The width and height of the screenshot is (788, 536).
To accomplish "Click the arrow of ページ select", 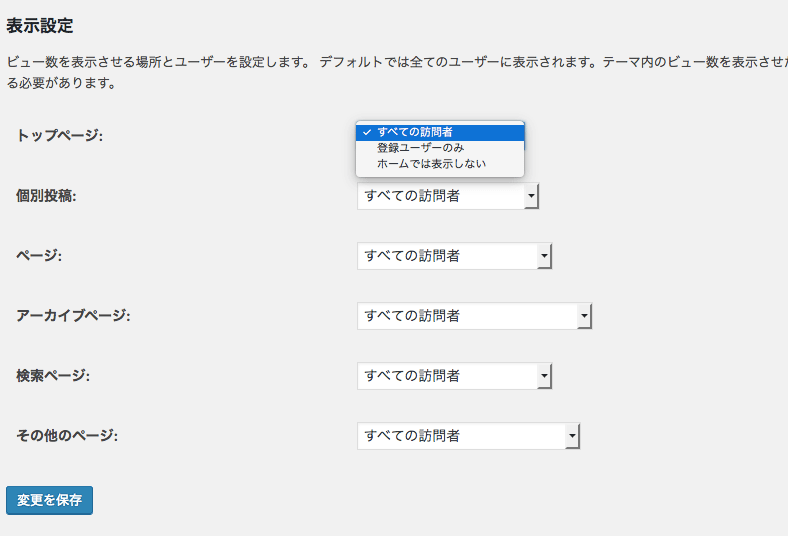I will point(544,256).
